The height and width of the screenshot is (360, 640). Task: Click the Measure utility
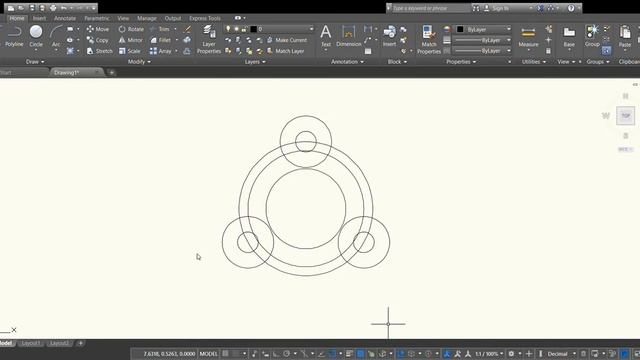point(528,38)
